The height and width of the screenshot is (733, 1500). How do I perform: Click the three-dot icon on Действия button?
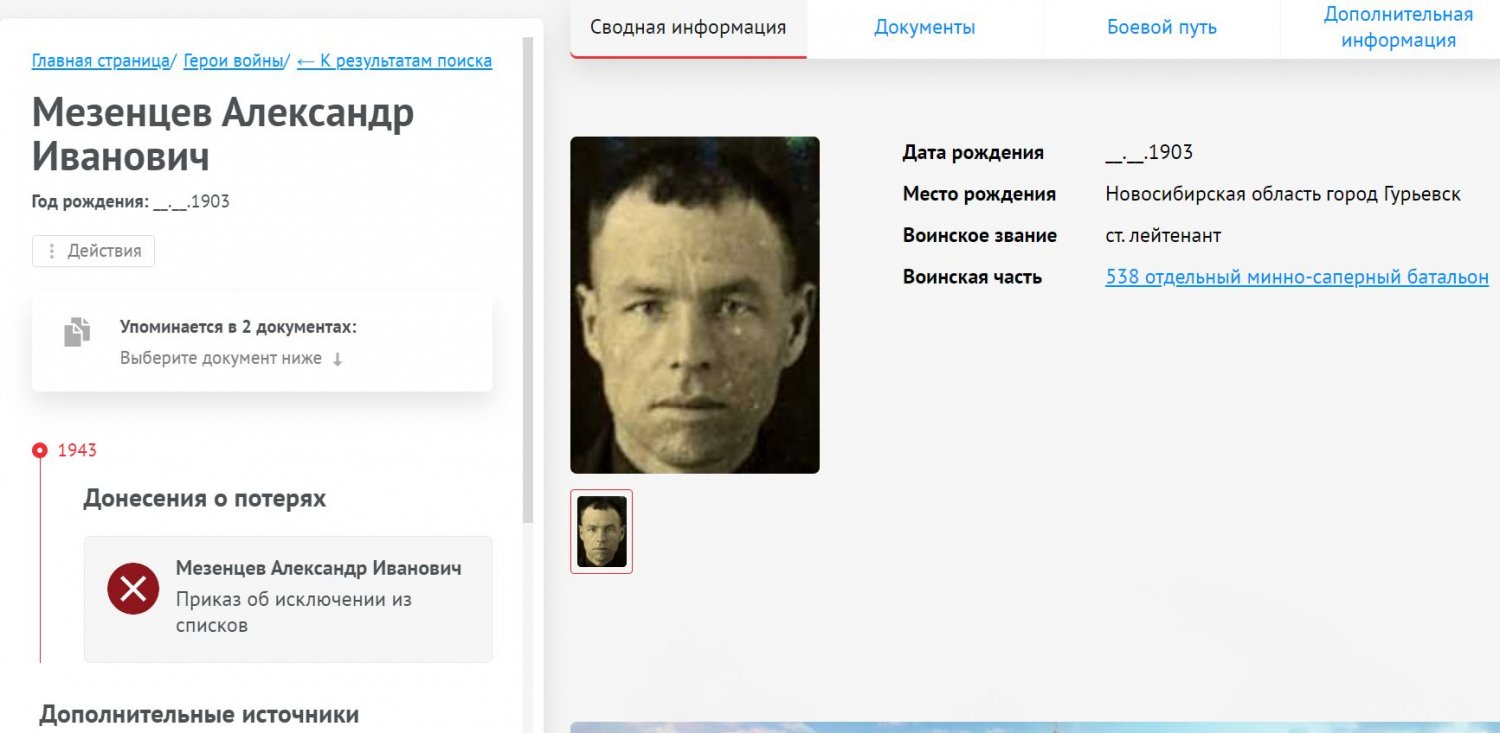click(52, 251)
